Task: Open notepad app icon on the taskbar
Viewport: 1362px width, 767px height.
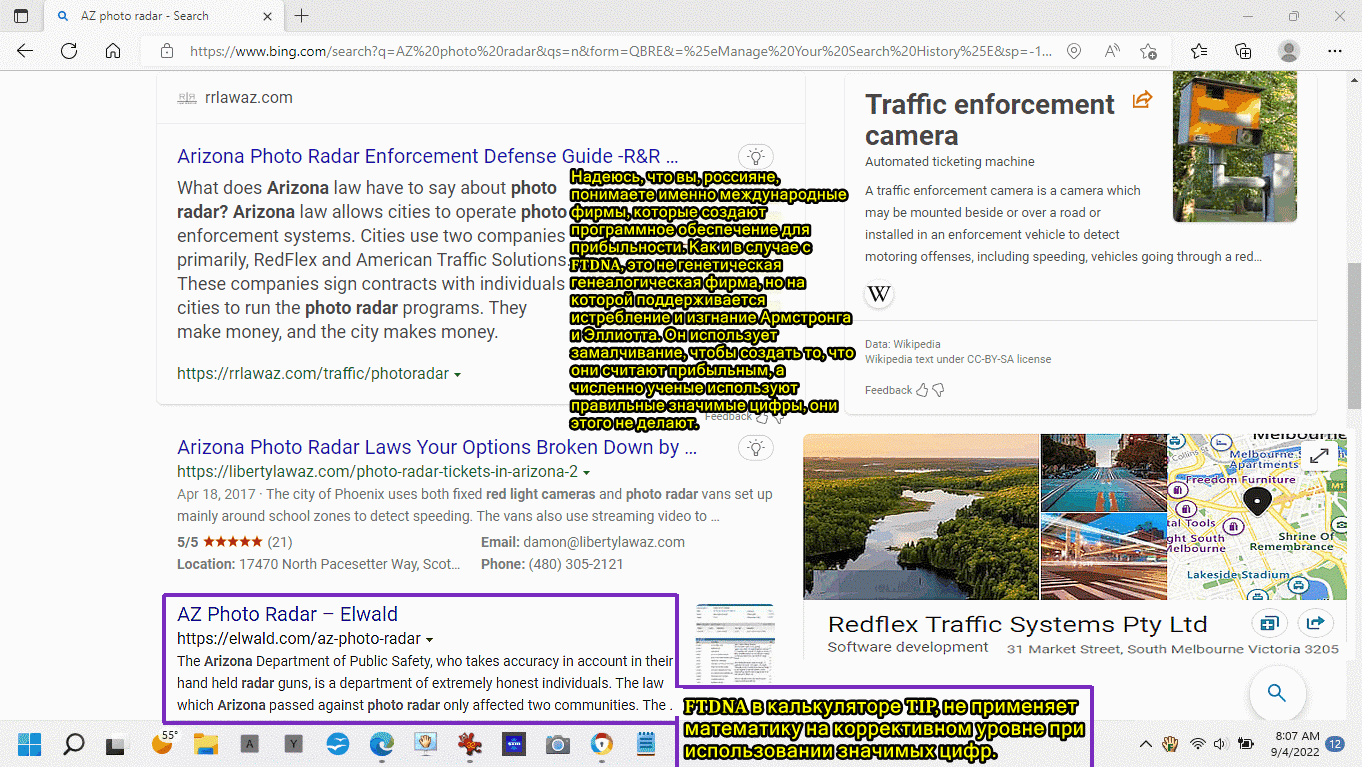Action: (x=645, y=744)
